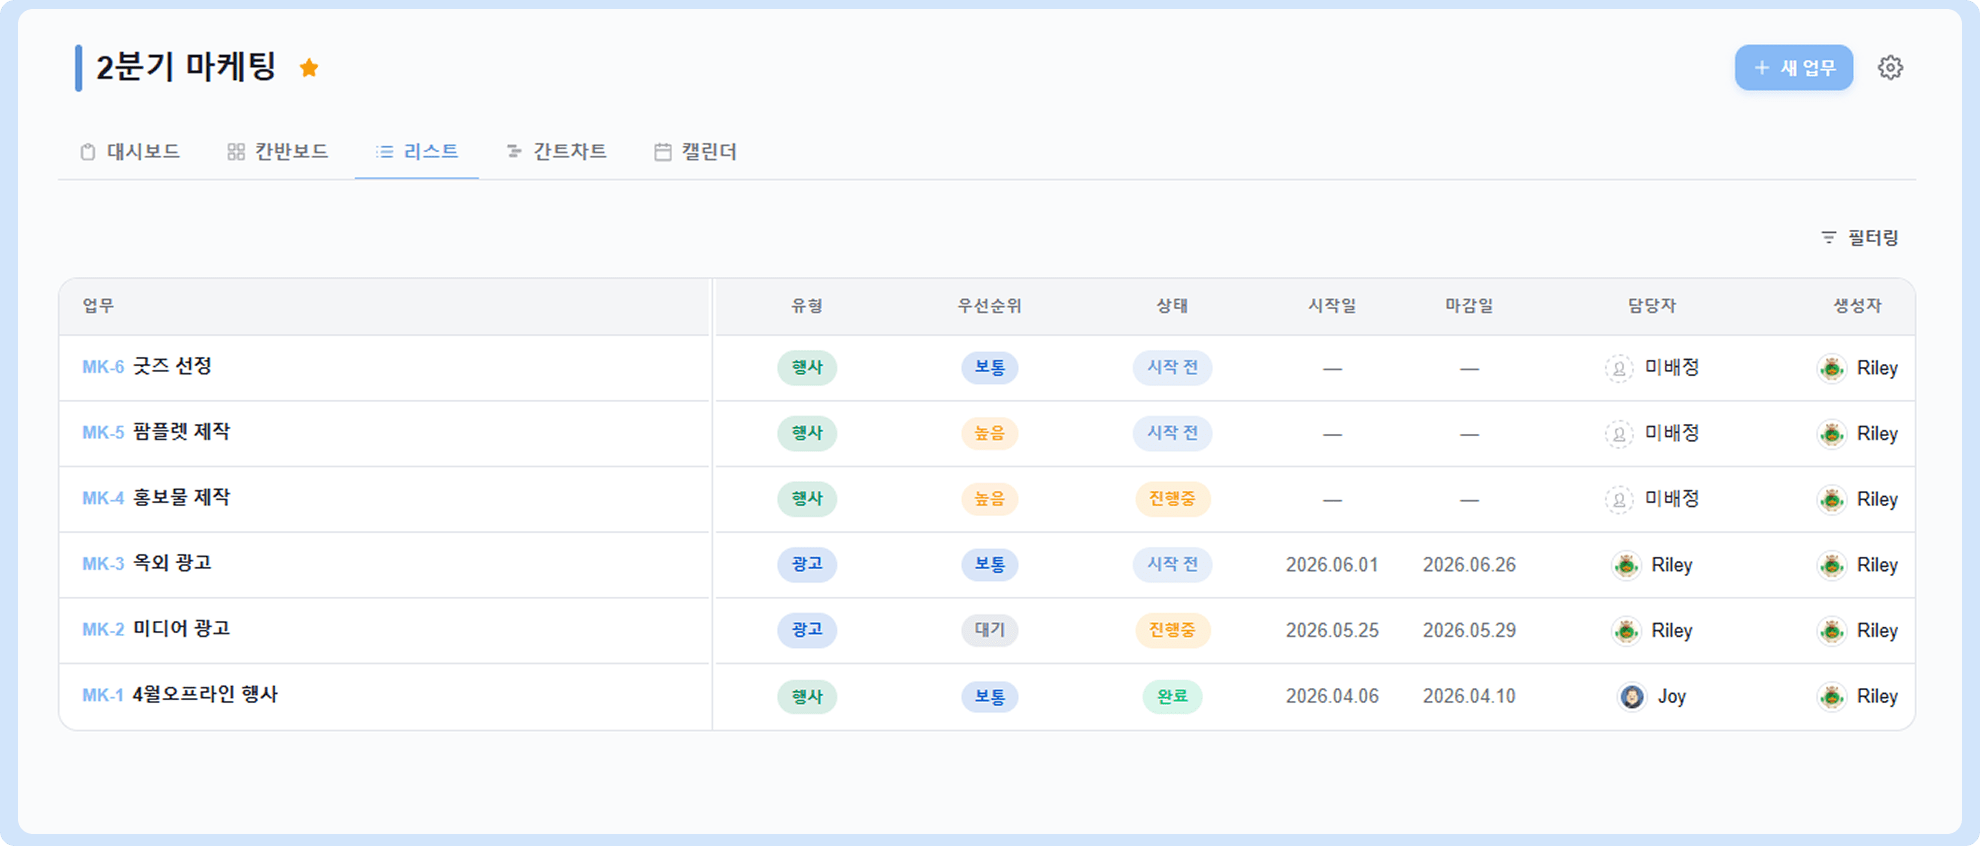
Task: Click 행사 type badge in MK-6 row
Action: click(x=807, y=367)
